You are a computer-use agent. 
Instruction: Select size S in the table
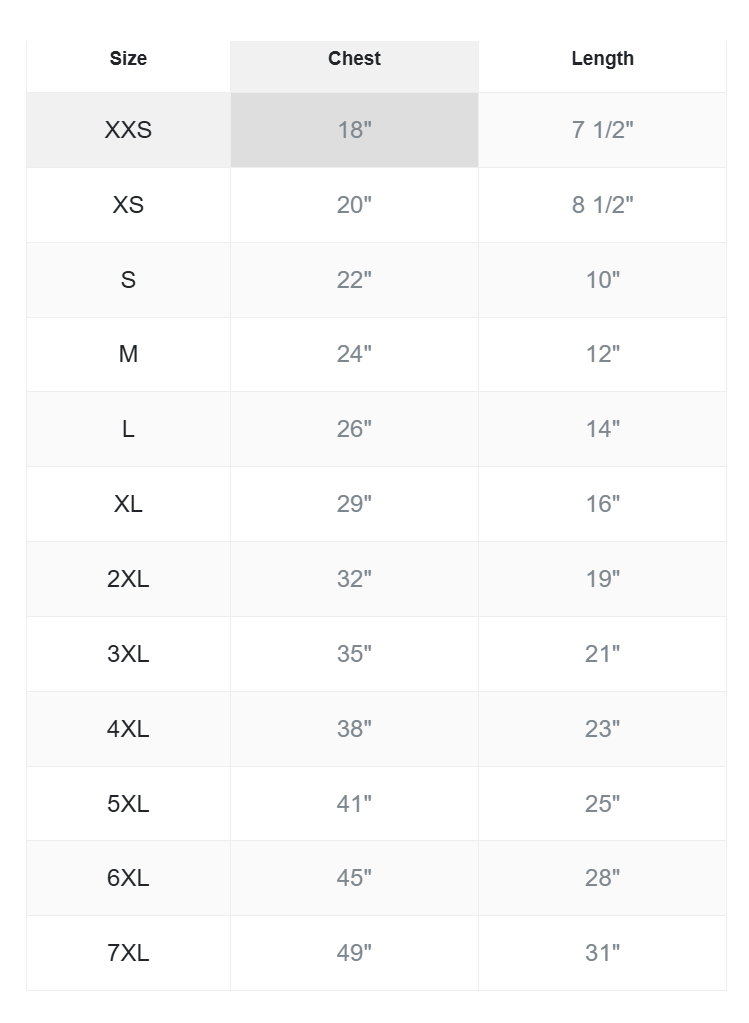128,280
